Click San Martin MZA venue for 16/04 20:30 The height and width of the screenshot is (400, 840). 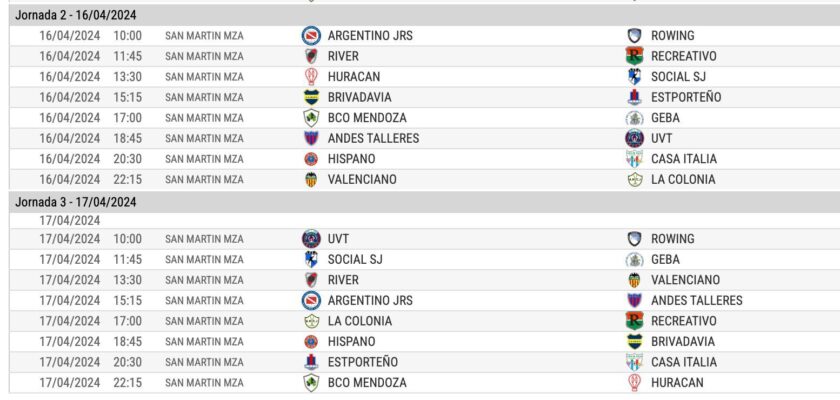[204, 158]
